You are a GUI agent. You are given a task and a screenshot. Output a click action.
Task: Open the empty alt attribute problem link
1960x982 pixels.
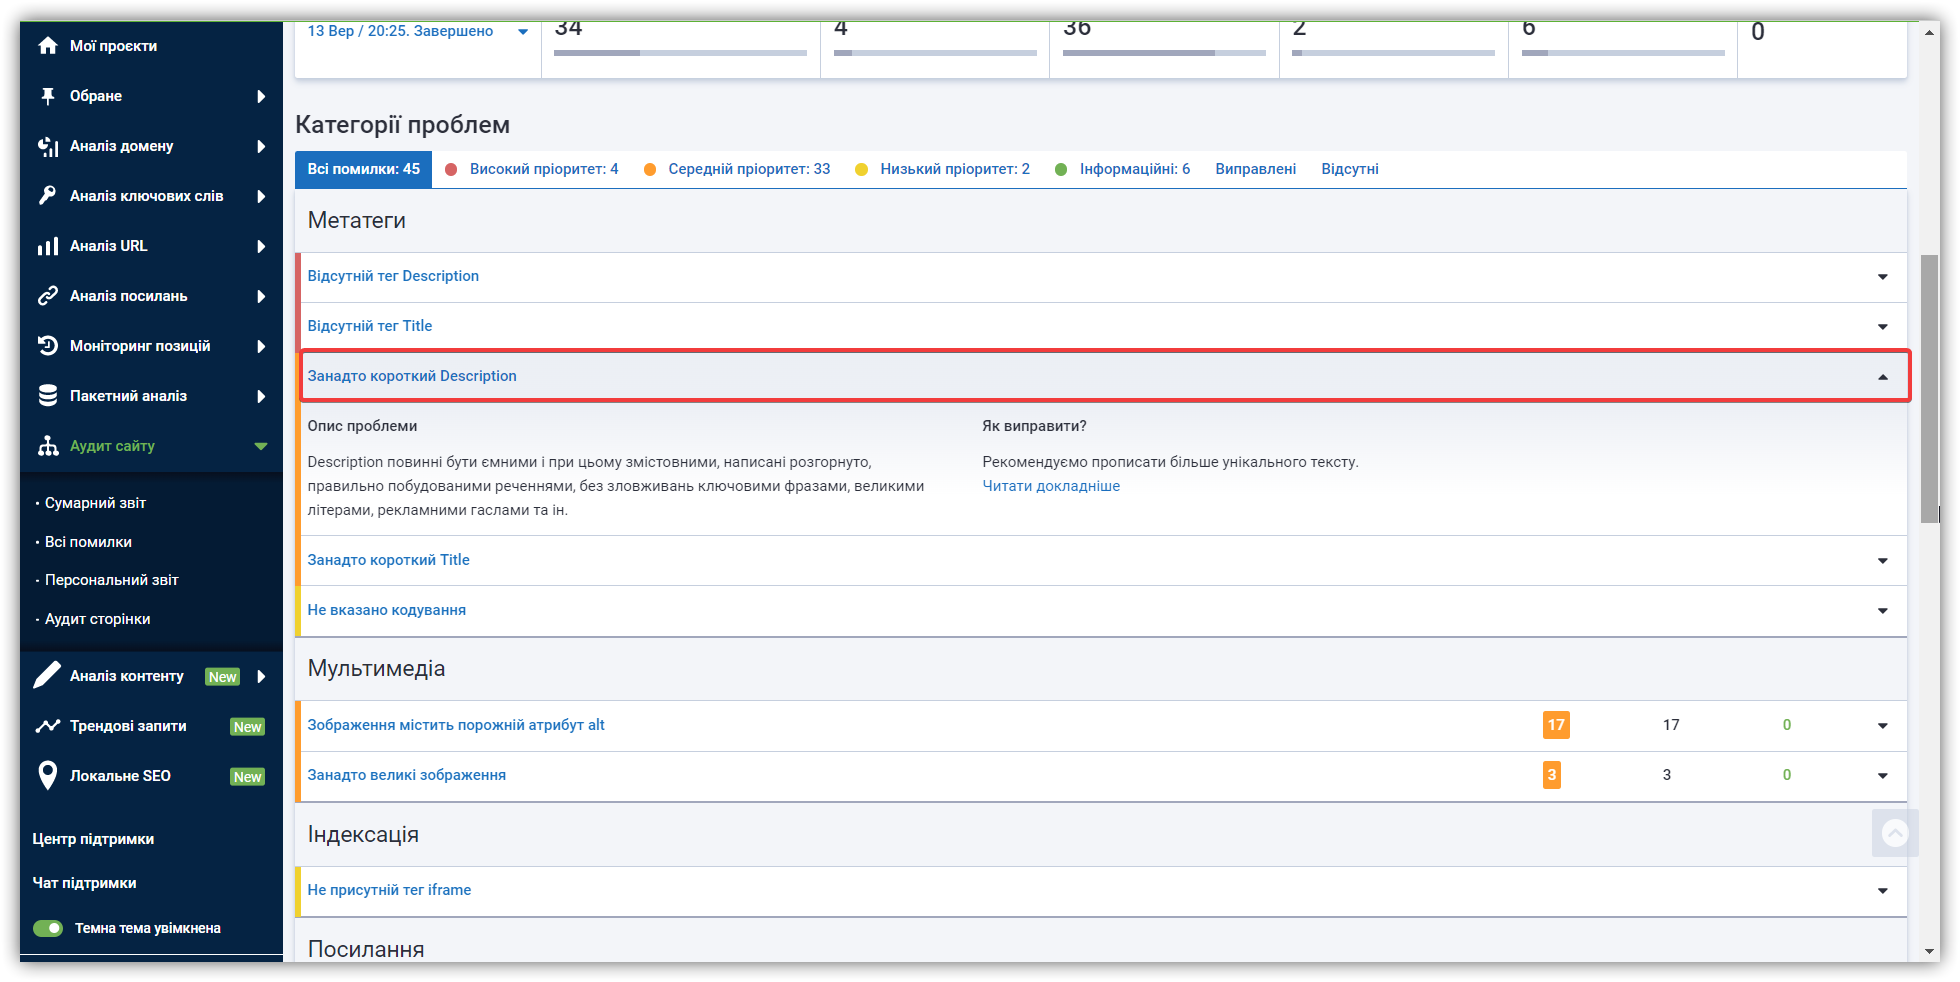pyautogui.click(x=456, y=725)
